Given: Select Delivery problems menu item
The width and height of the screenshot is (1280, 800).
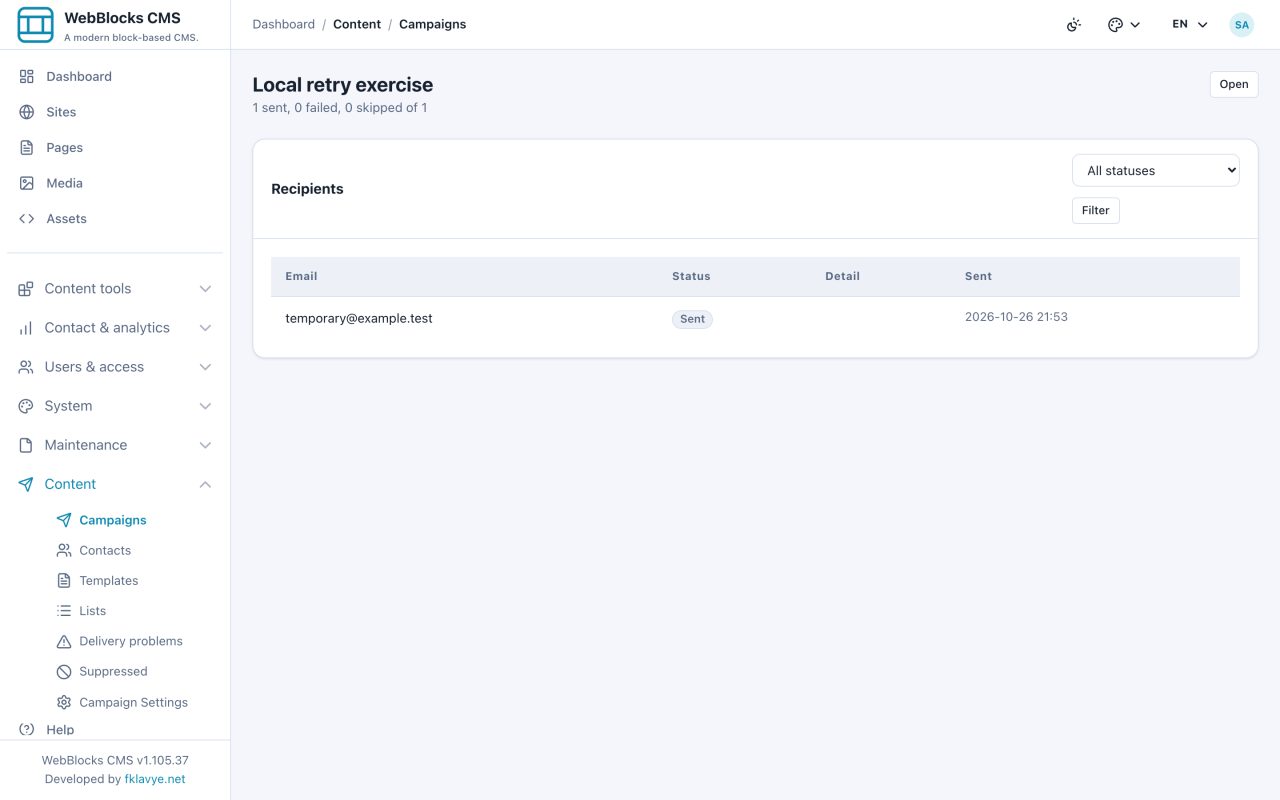Looking at the screenshot, I should tap(131, 641).
